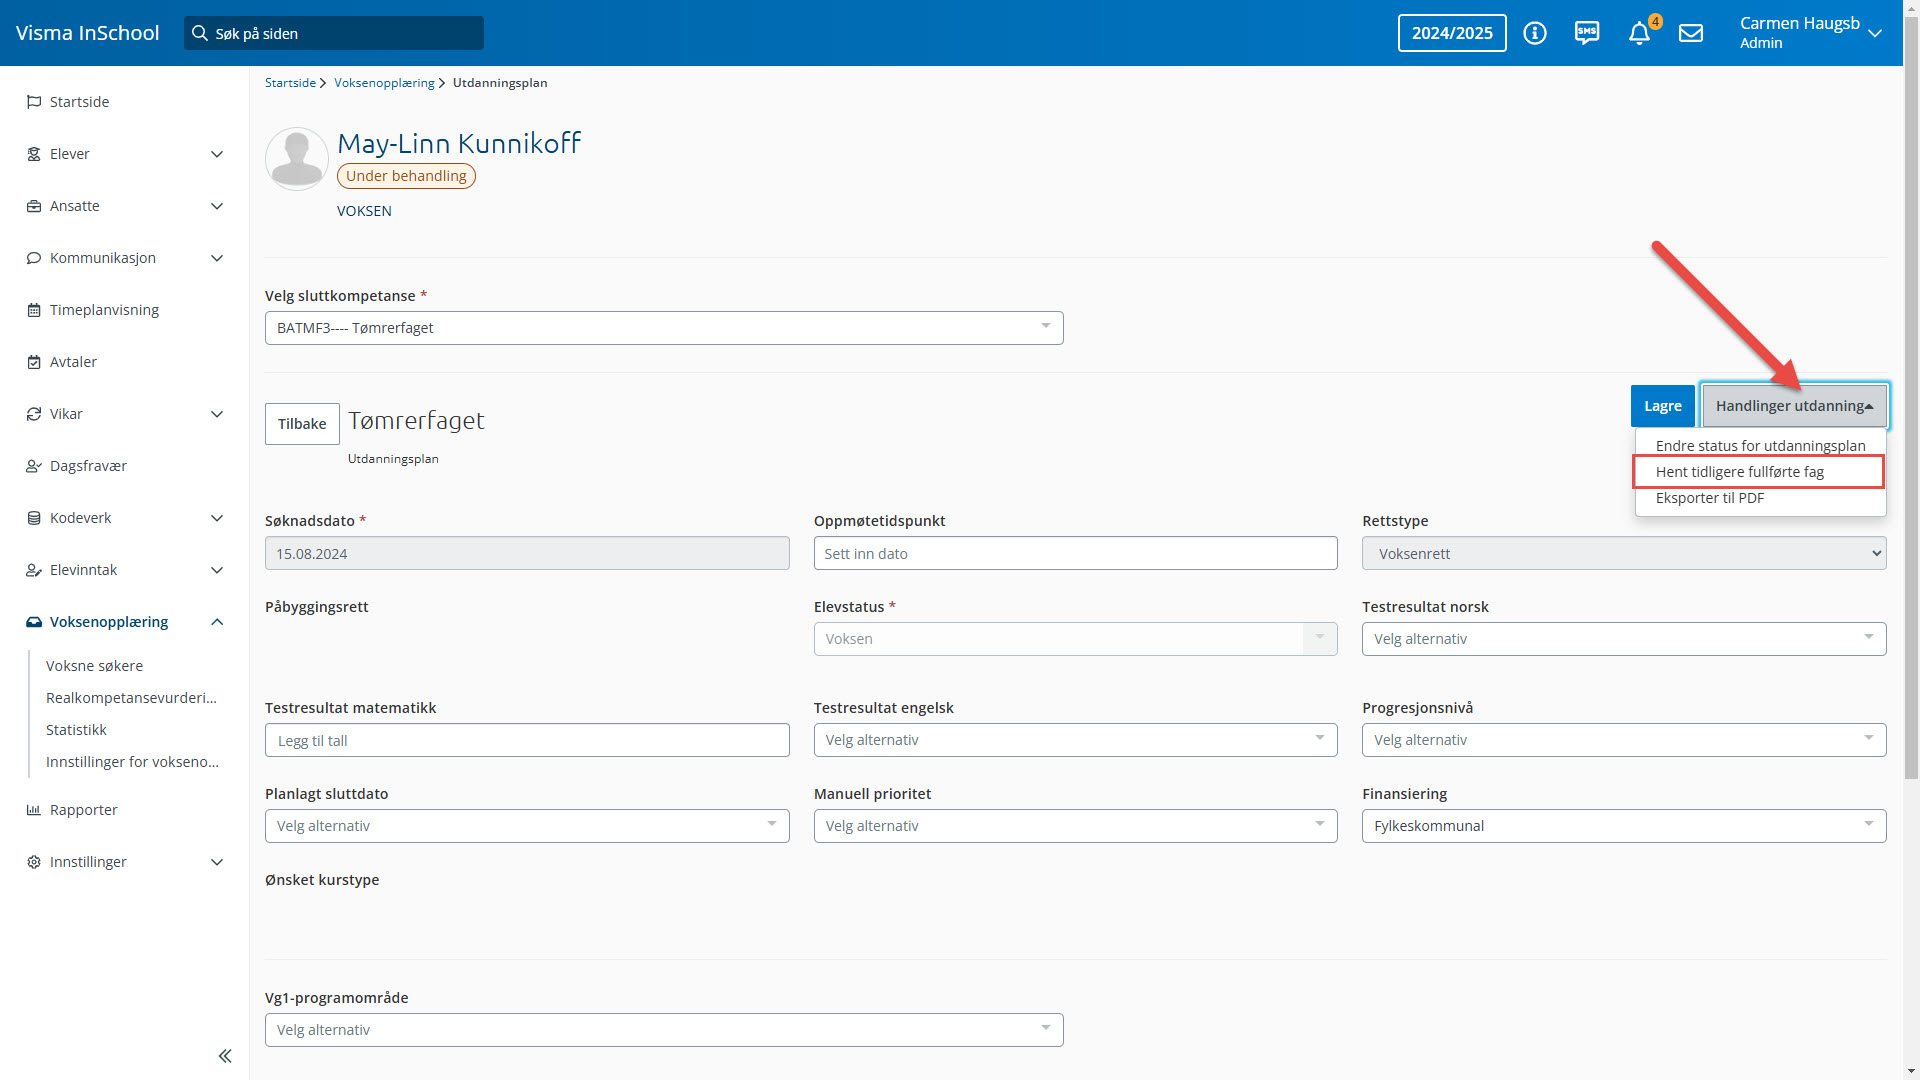Select Endre status for utdanningsplan

1760,446
